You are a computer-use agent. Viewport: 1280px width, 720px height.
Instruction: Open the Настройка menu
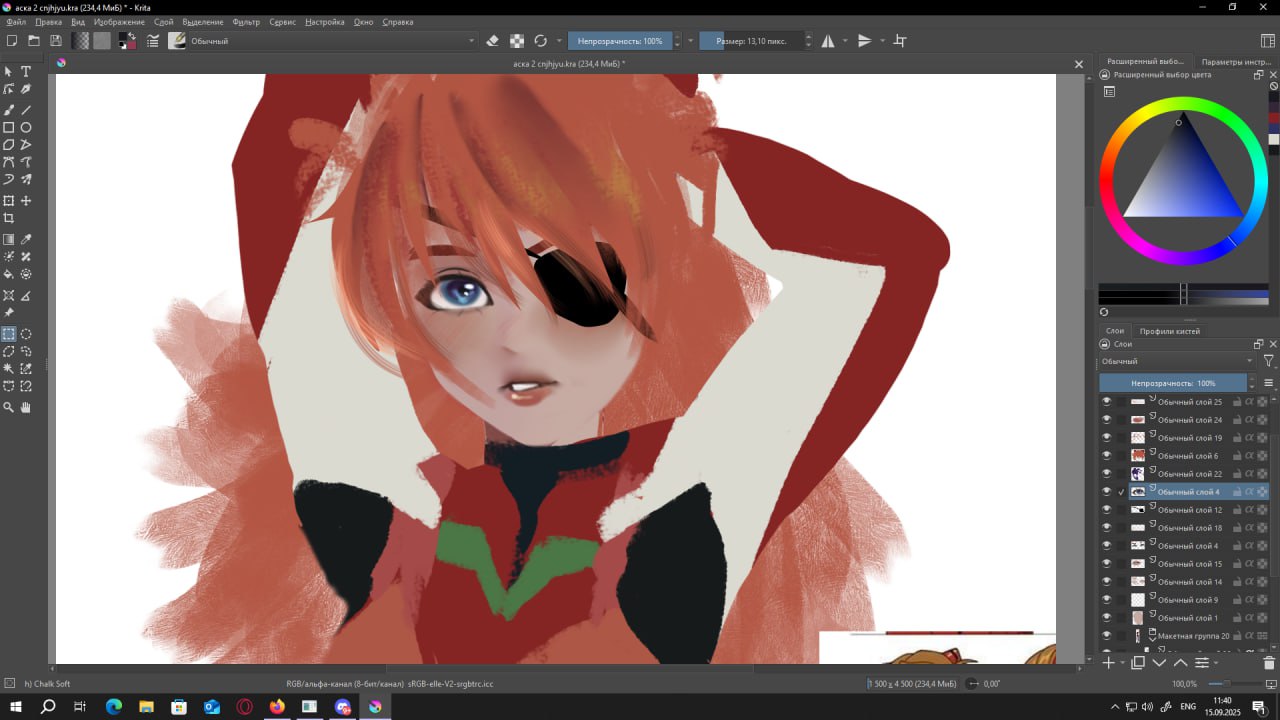[x=325, y=22]
